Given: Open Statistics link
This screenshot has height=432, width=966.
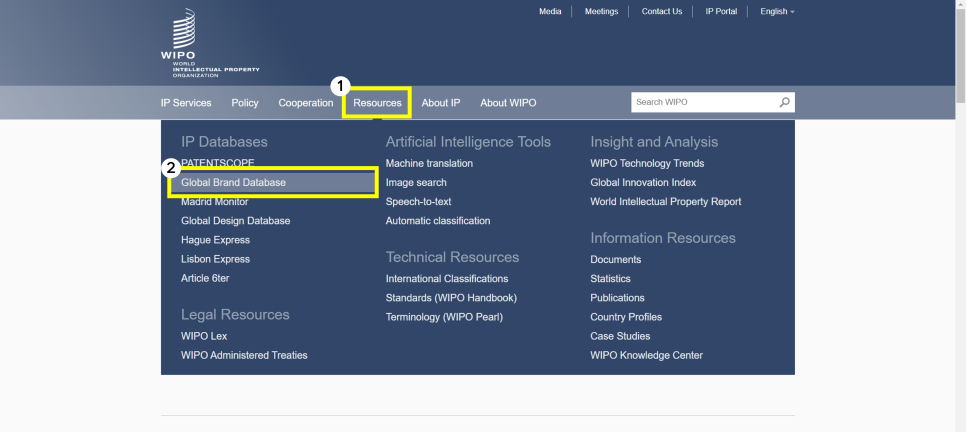Looking at the screenshot, I should tap(610, 279).
